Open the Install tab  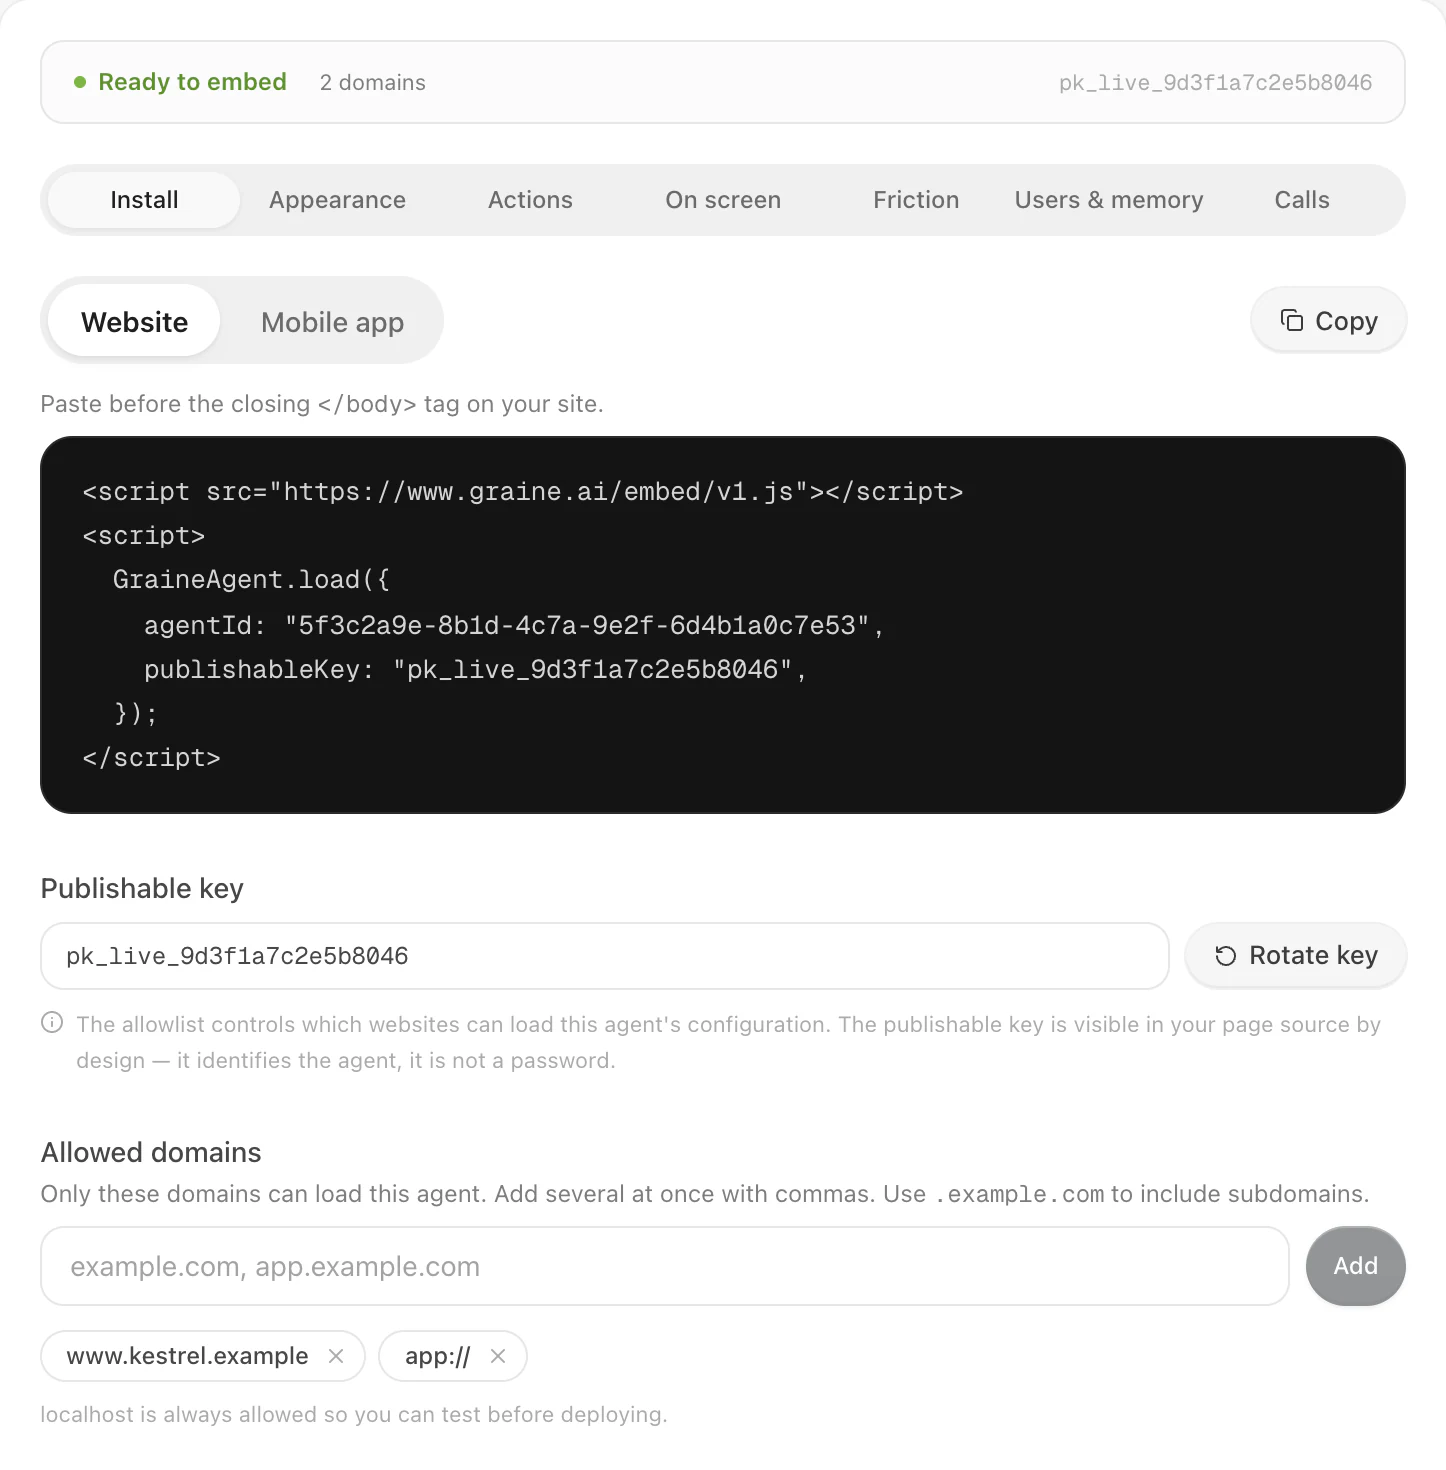[144, 200]
